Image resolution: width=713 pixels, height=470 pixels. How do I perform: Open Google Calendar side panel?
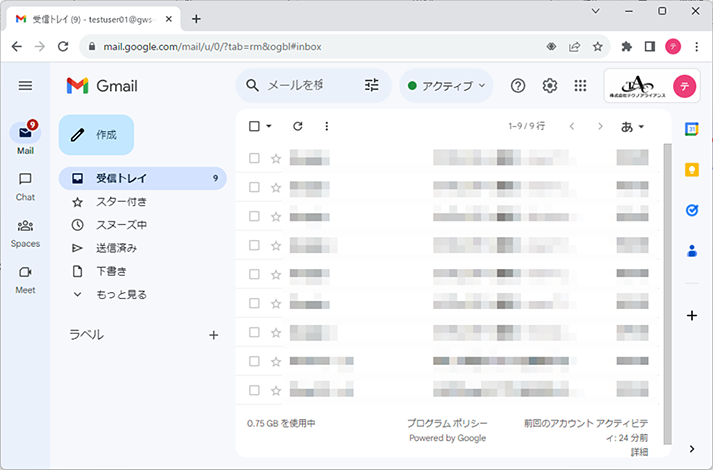pos(692,129)
